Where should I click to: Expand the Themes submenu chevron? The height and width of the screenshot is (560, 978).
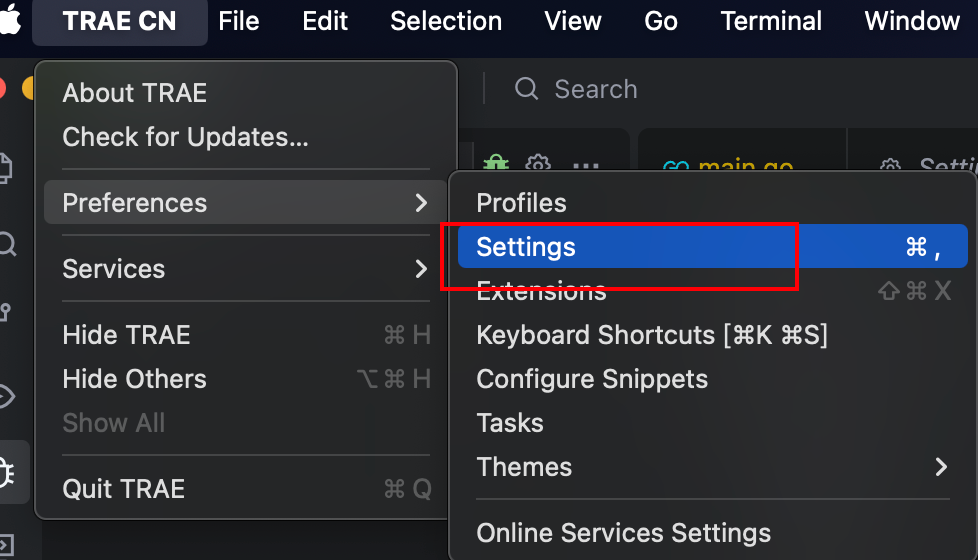940,467
